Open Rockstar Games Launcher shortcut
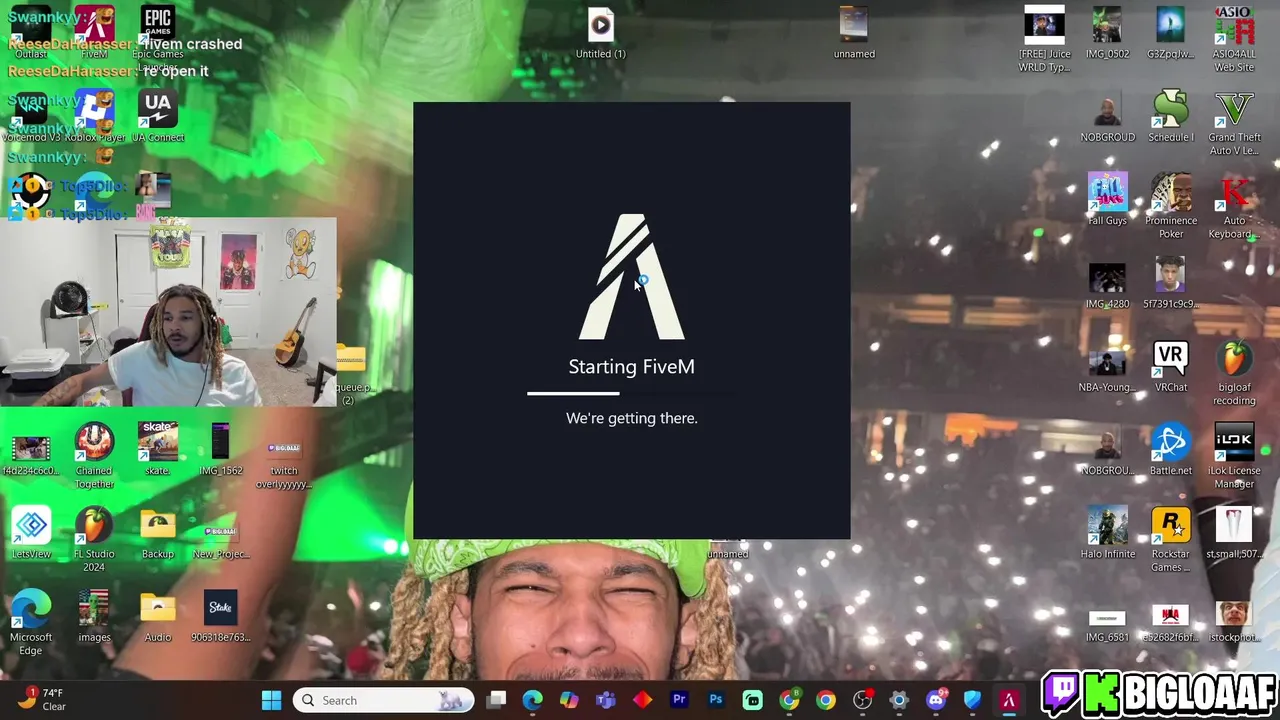Viewport: 1280px width, 720px height. (x=1170, y=540)
